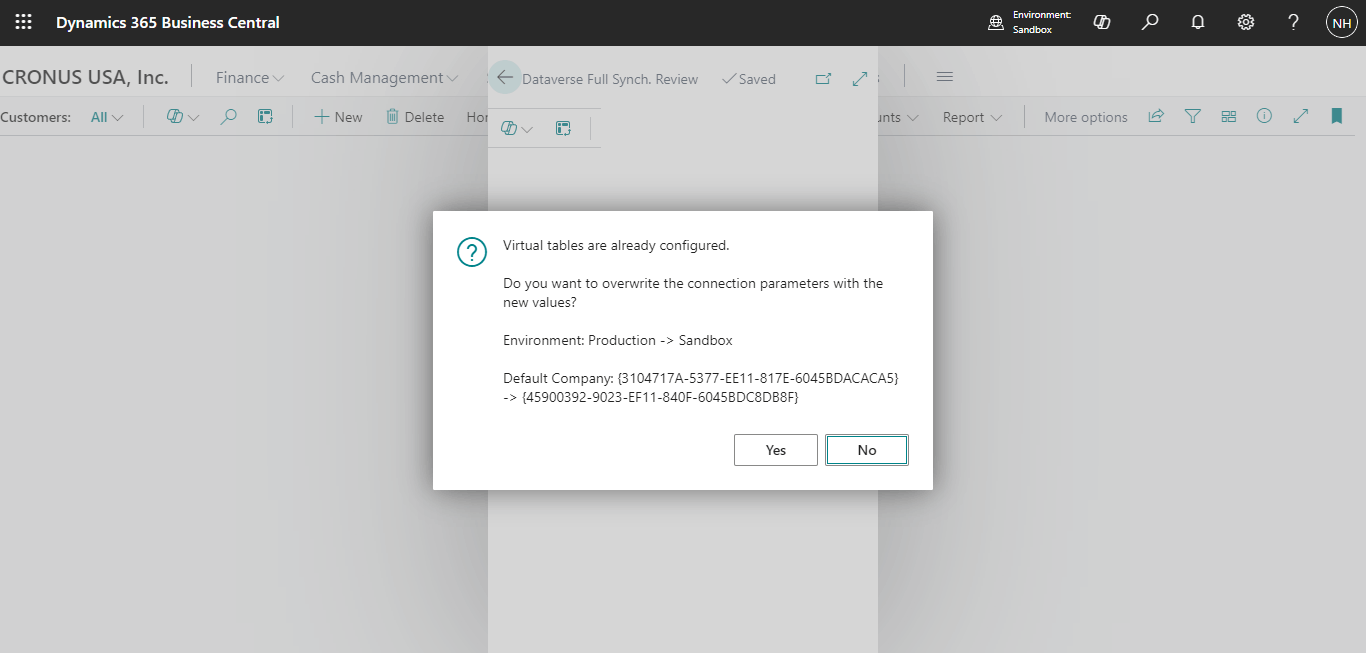Click the New customer action

338,117
